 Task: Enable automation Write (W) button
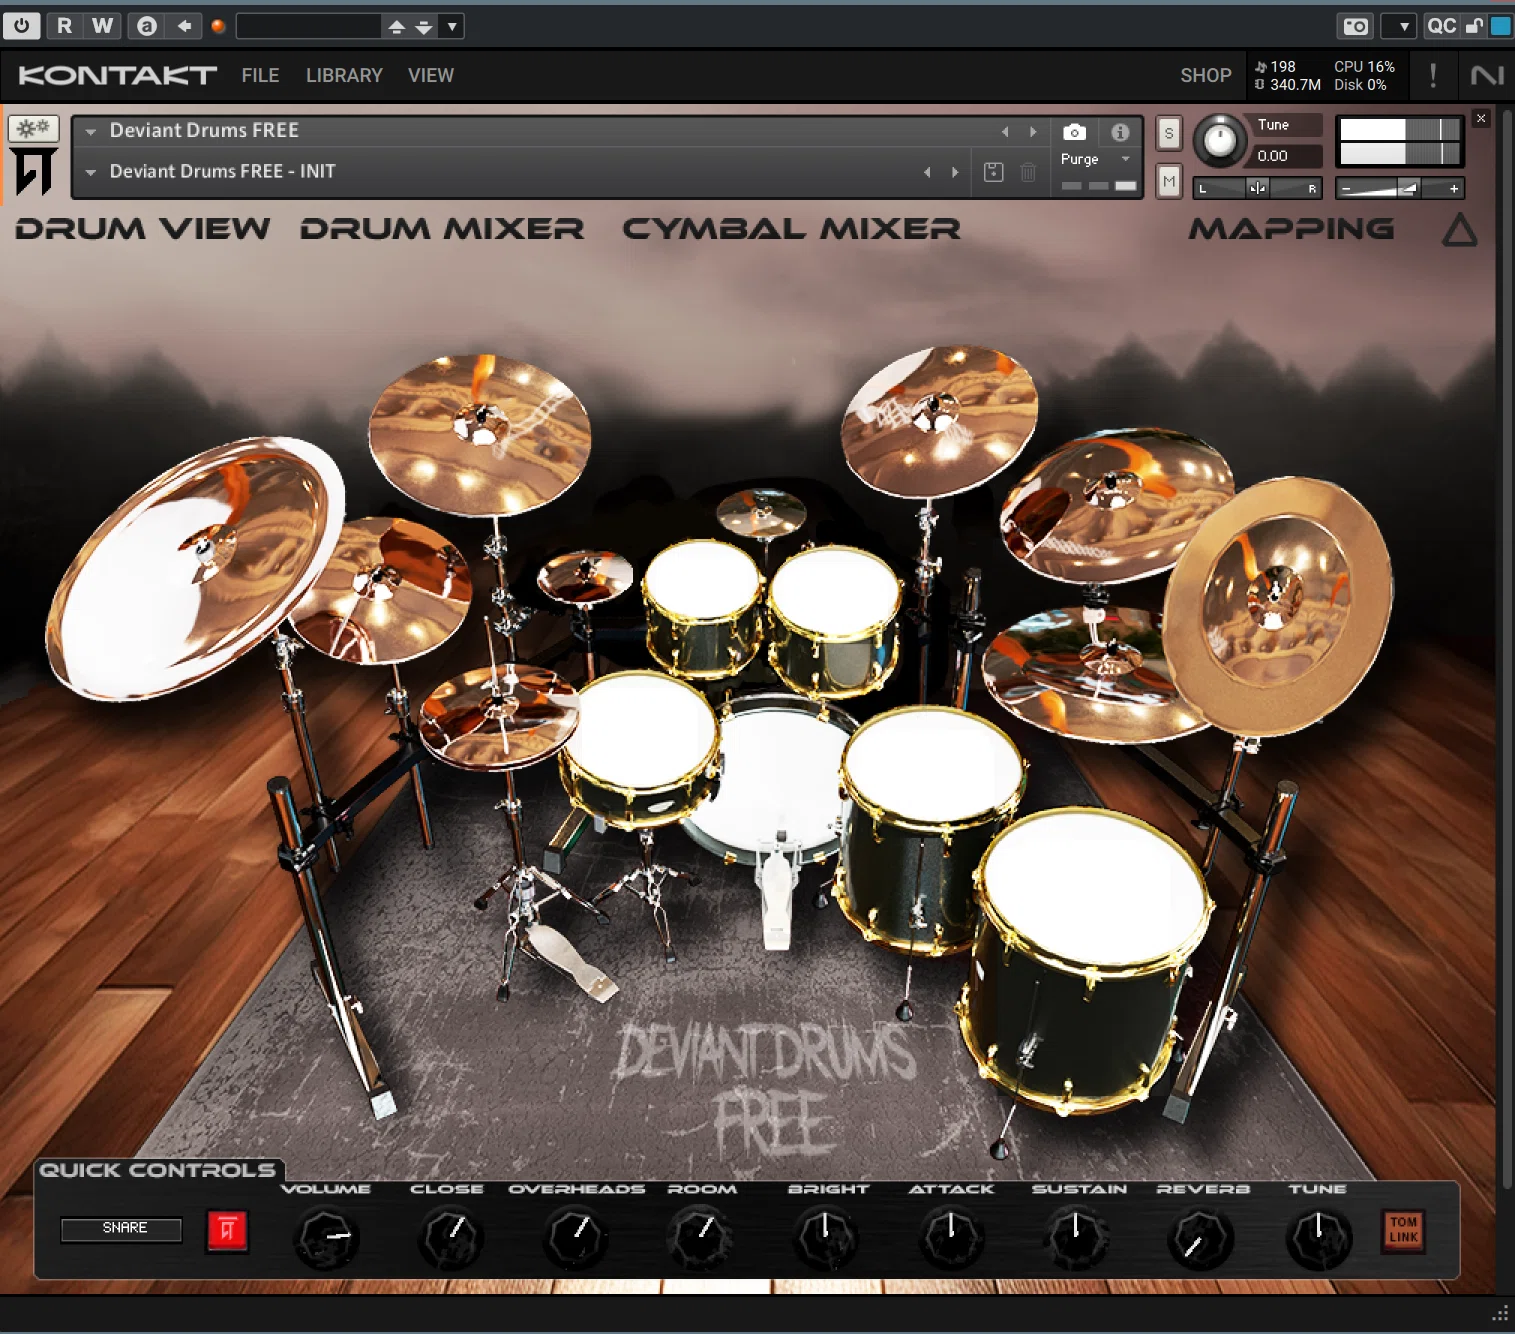[102, 26]
